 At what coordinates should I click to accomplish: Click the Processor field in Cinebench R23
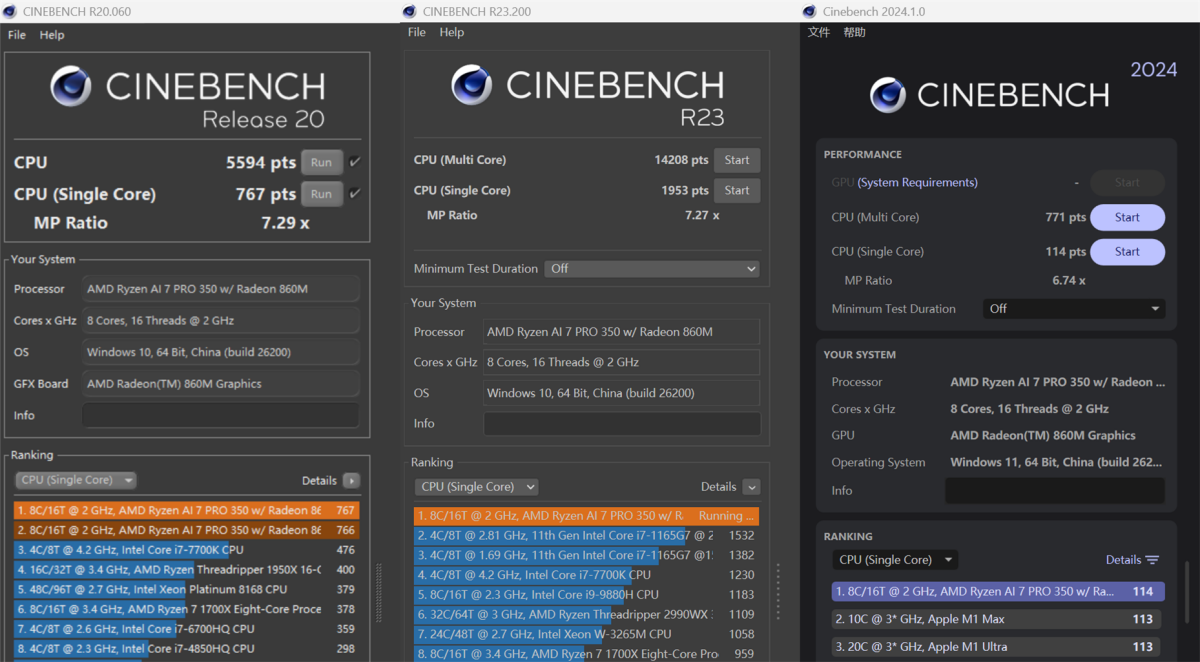pos(622,332)
